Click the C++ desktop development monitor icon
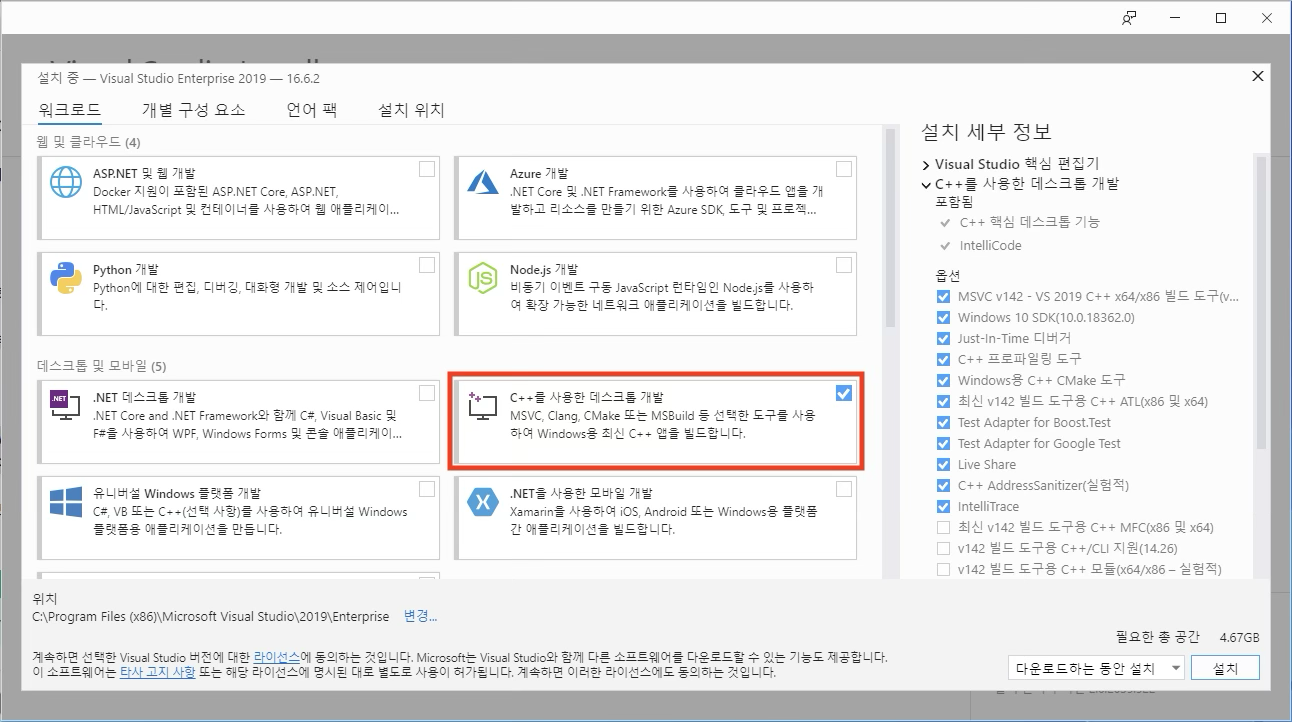Screen dimensions: 1292x722 click(x=483, y=406)
